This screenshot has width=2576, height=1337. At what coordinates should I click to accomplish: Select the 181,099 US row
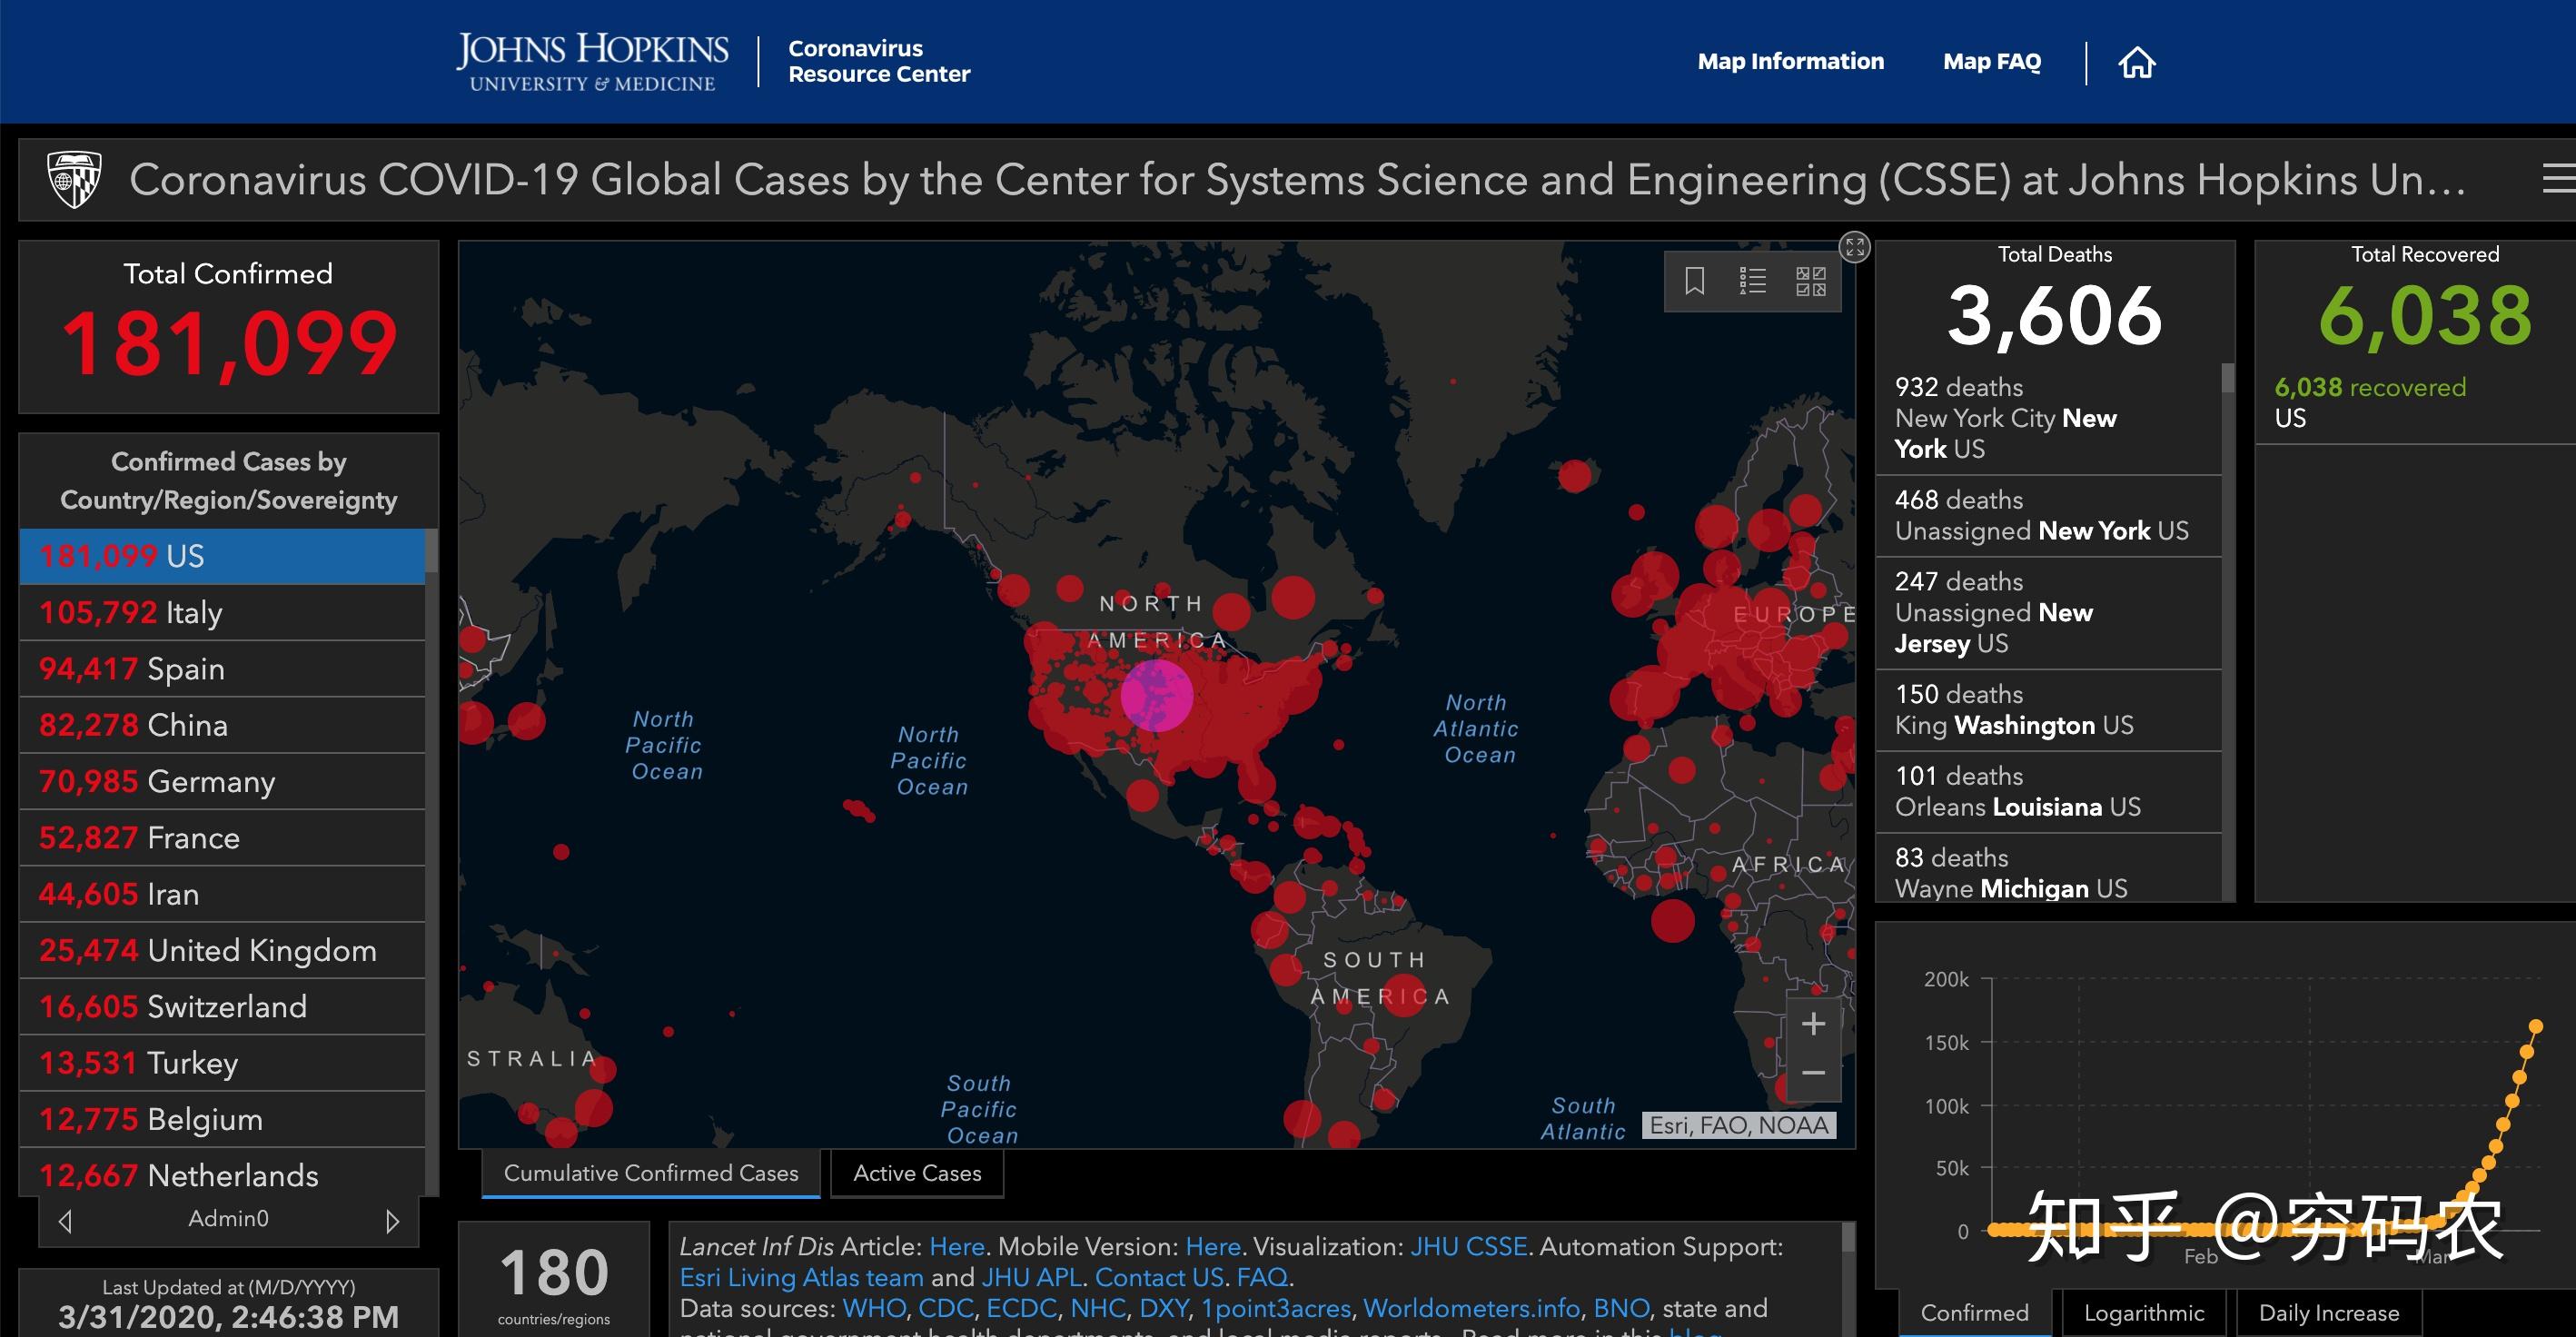222,556
